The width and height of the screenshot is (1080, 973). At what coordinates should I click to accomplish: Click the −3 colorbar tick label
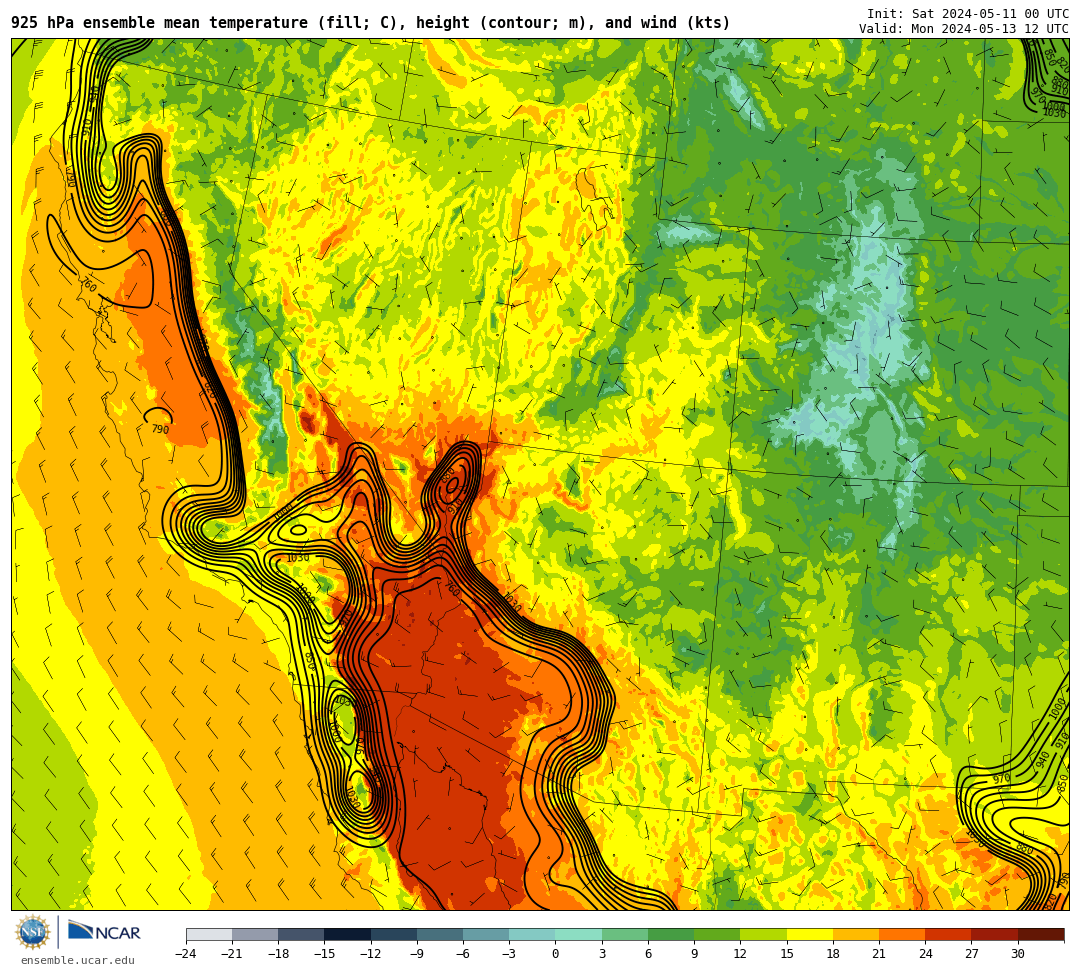509,954
